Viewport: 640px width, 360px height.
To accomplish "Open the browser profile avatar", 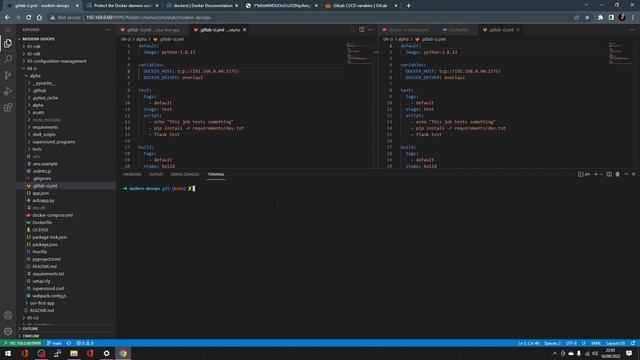I will pyautogui.click(x=622, y=17).
